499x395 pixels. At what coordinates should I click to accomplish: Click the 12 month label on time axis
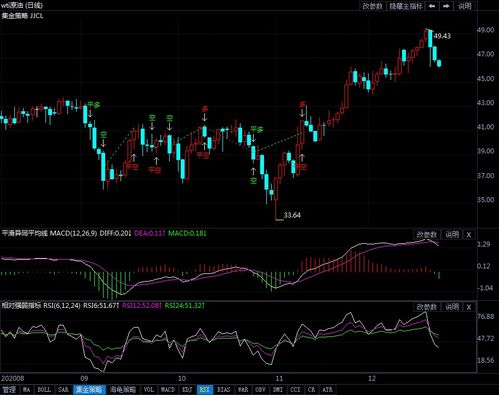(x=371, y=378)
